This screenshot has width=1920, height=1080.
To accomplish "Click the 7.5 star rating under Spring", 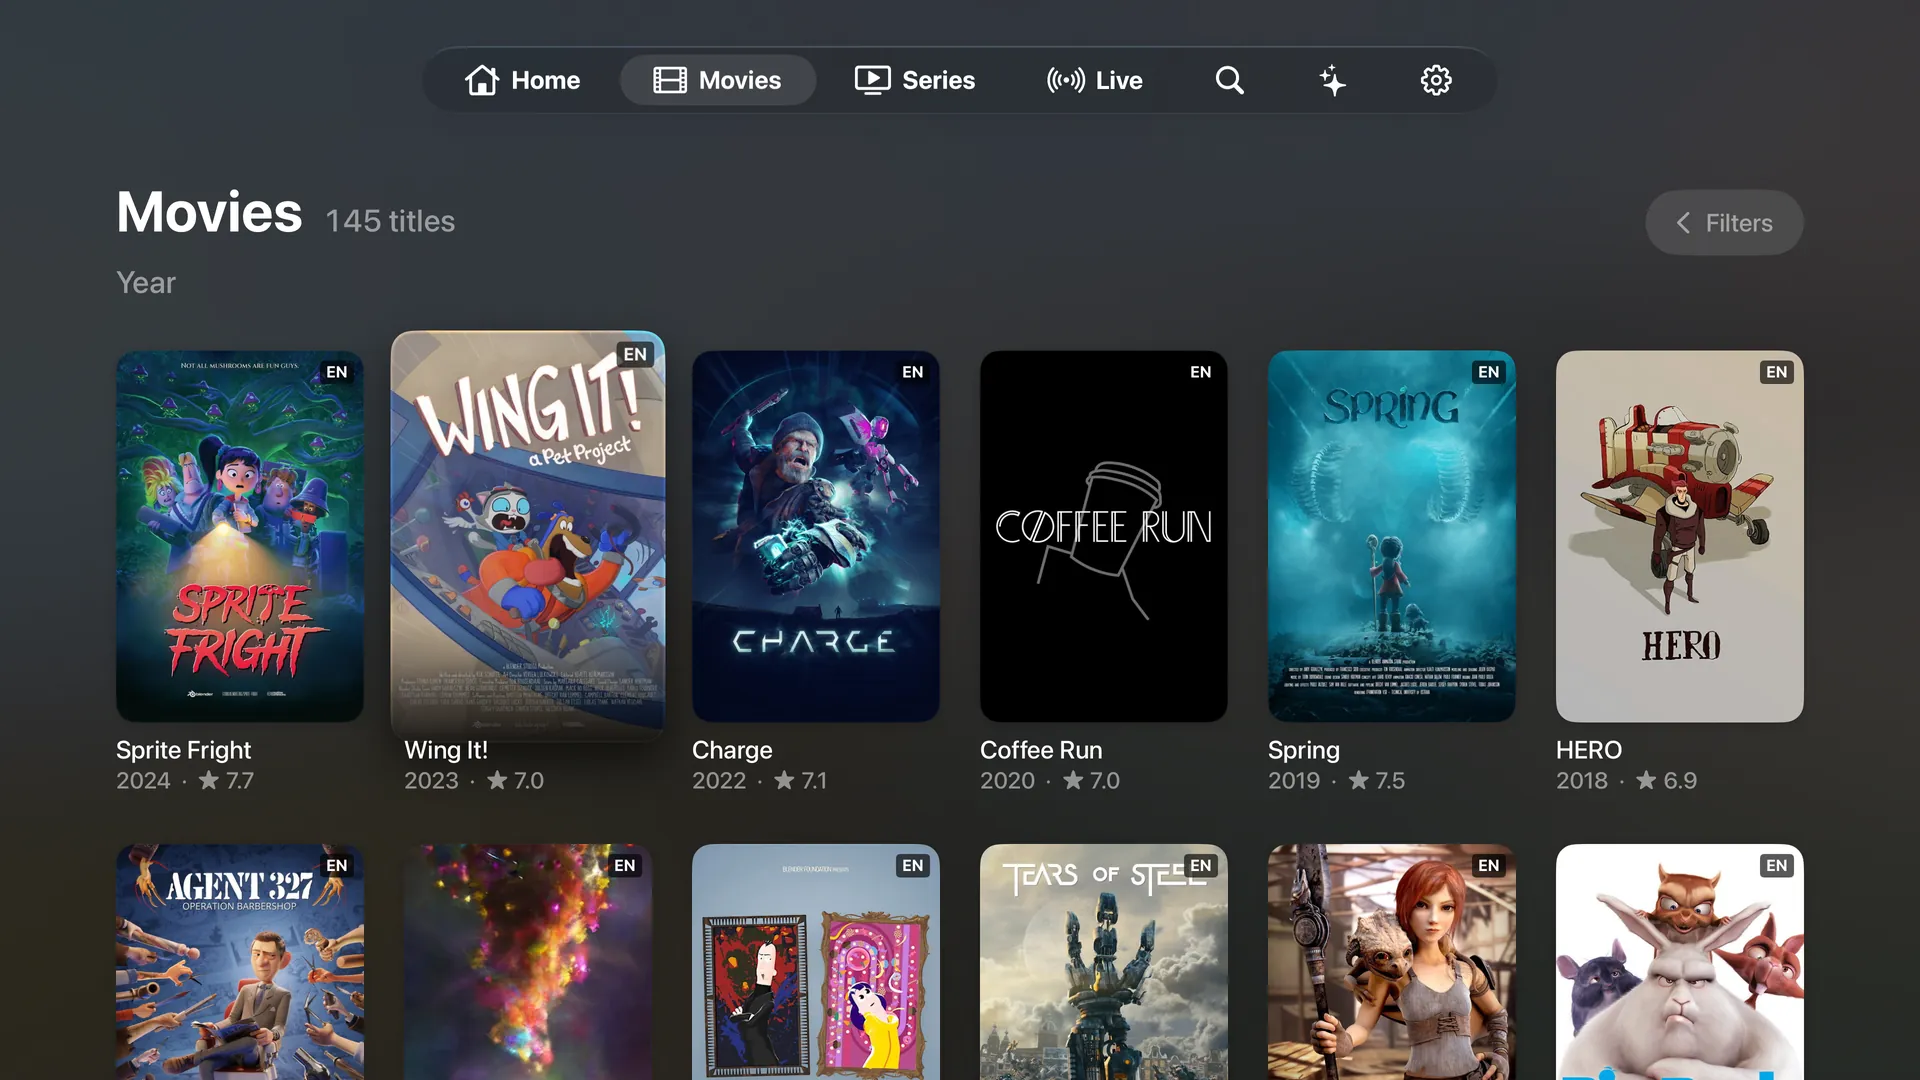I will point(1377,780).
